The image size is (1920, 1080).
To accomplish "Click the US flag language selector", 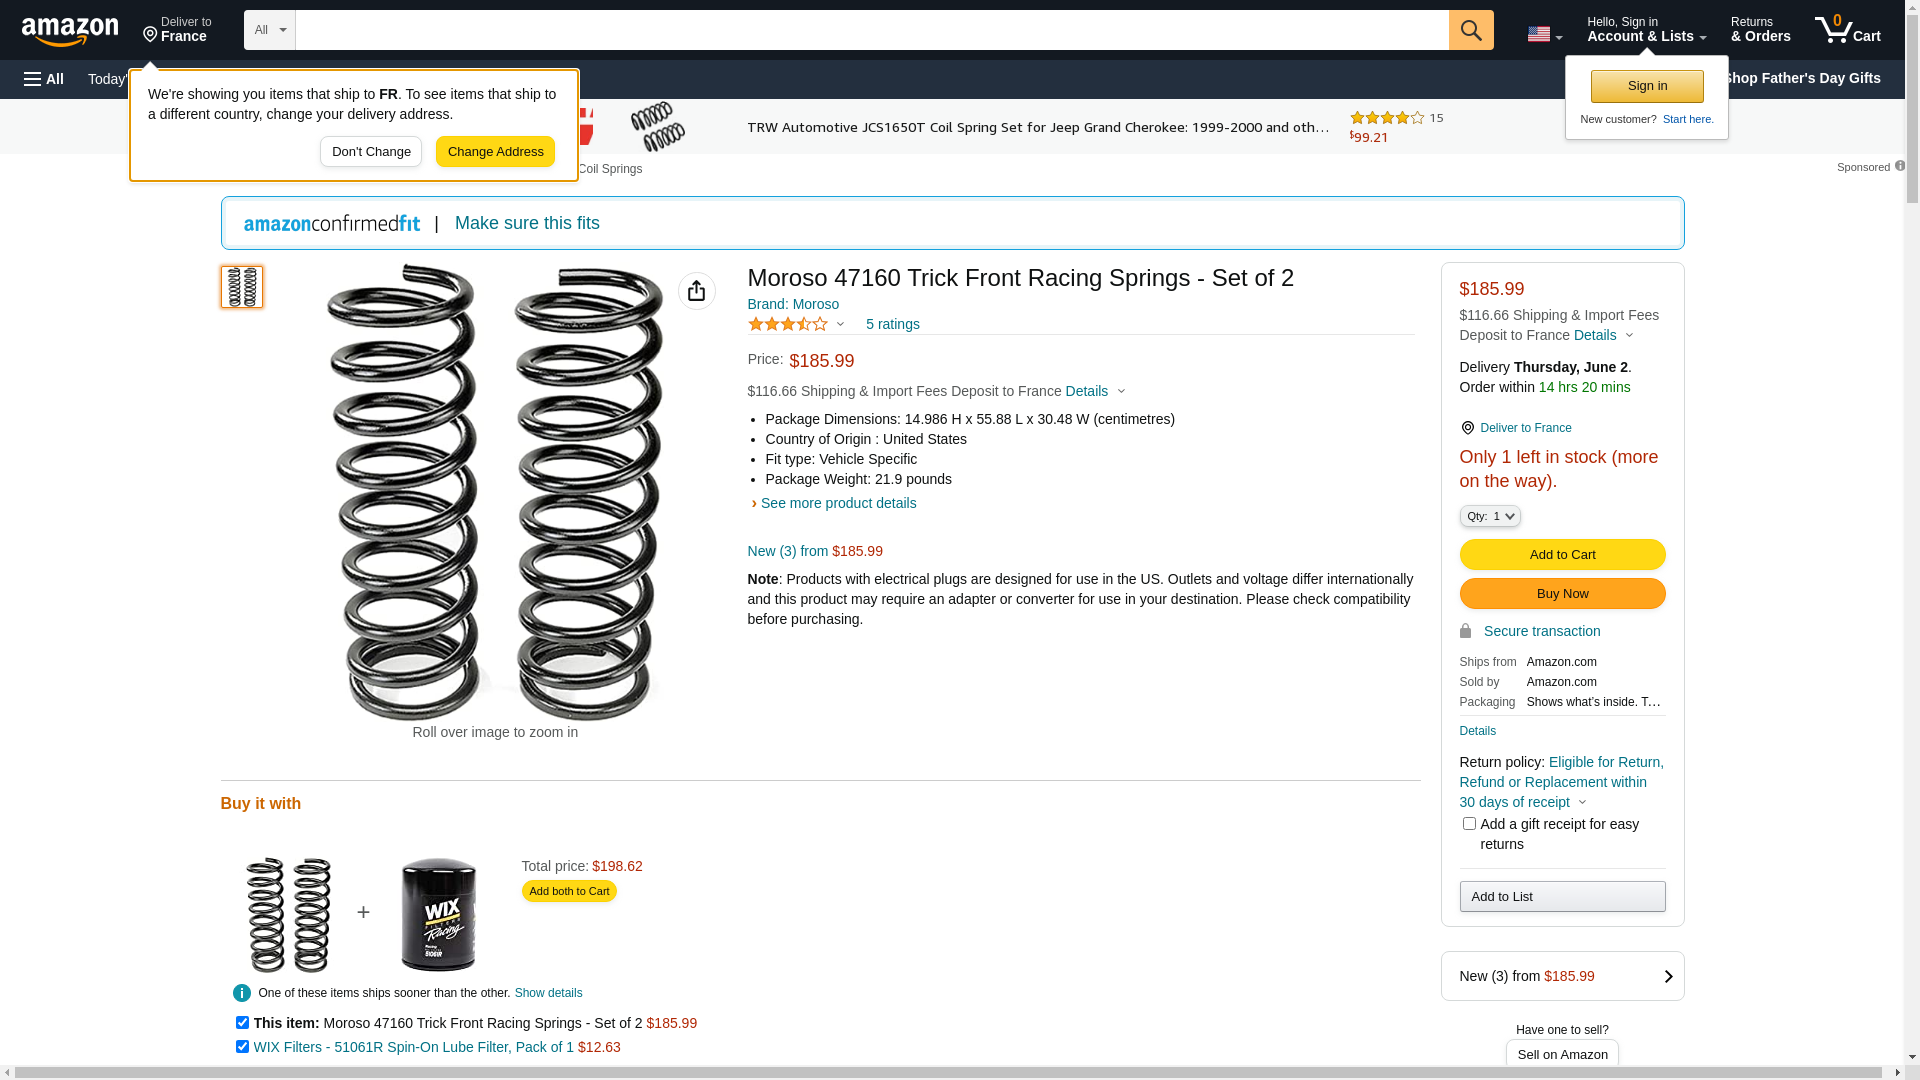I will 1543,34.
